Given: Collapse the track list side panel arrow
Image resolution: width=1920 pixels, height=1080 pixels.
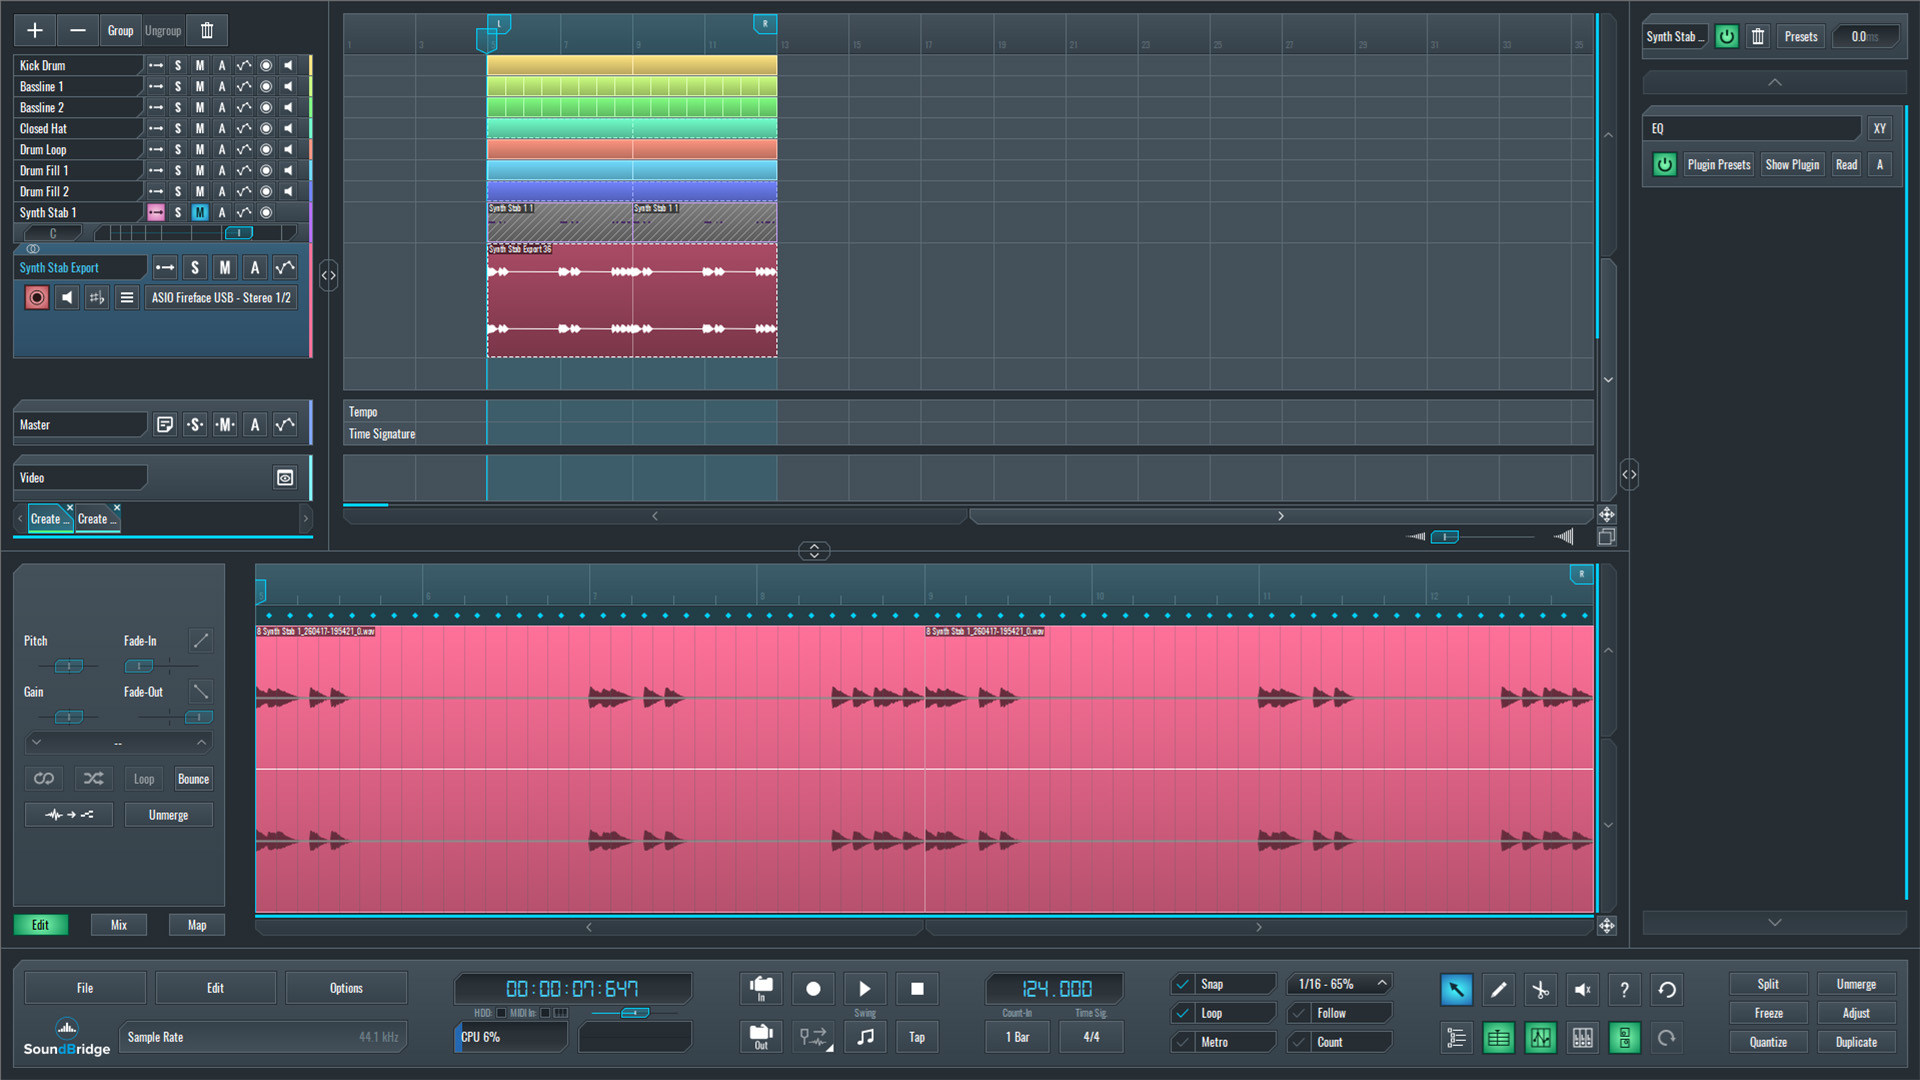Looking at the screenshot, I should [328, 275].
